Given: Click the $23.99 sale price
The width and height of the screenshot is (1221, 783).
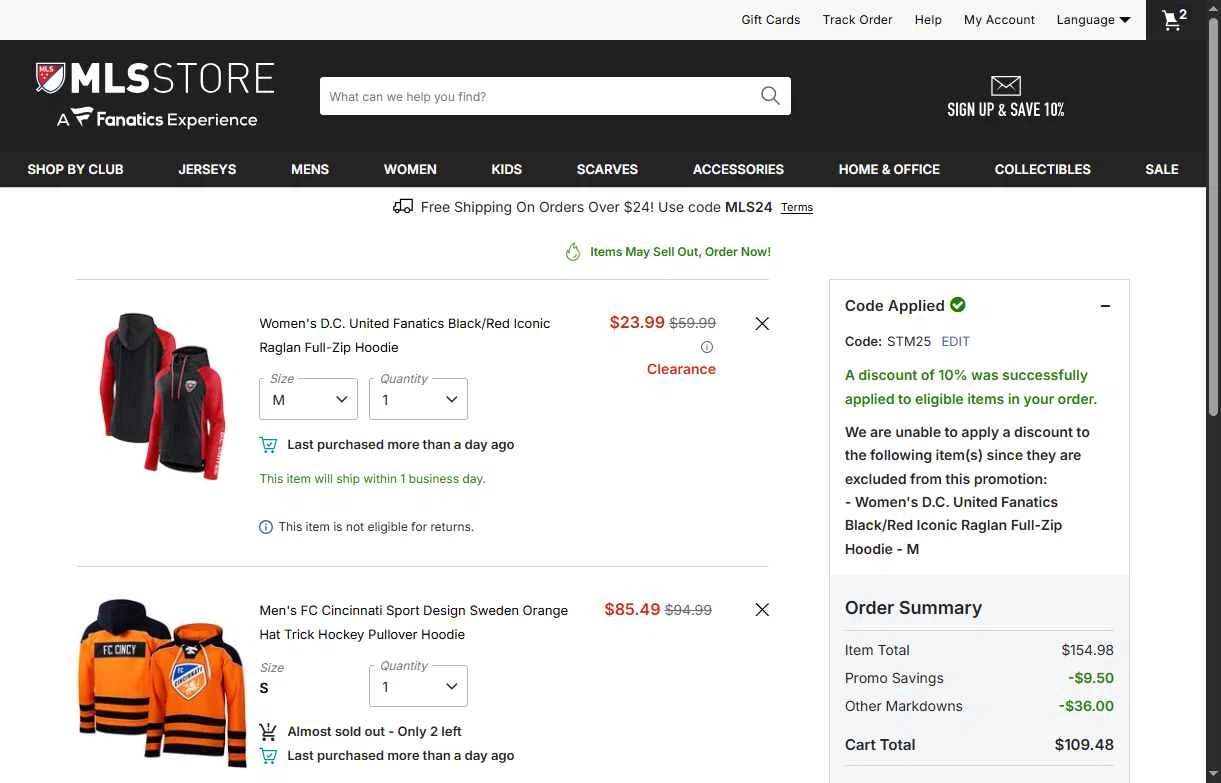Looking at the screenshot, I should [637, 322].
